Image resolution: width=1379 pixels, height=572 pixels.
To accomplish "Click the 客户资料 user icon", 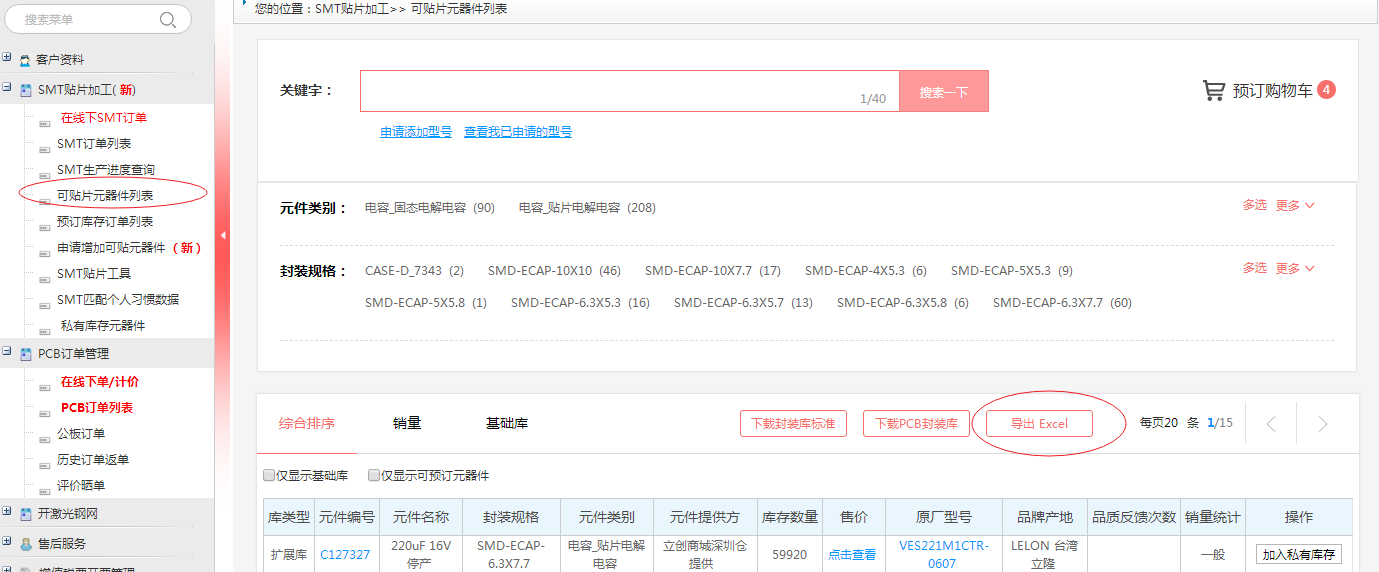I will (25, 60).
